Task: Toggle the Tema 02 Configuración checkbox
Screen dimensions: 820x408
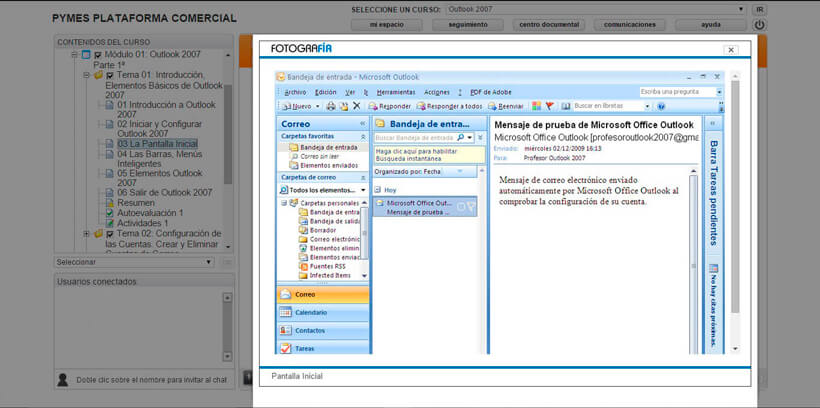Action: coord(109,234)
